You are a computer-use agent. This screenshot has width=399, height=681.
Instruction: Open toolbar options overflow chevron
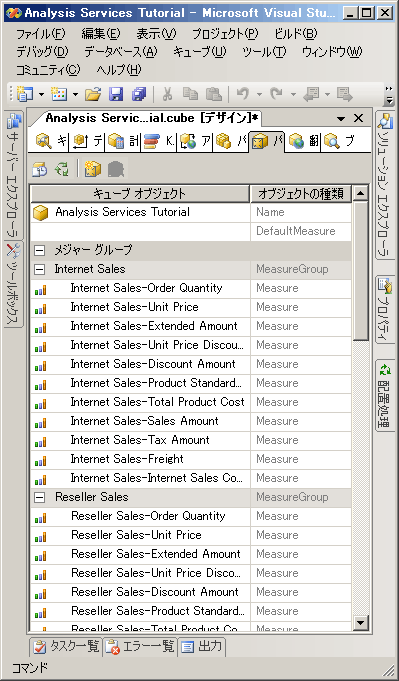pos(389,95)
